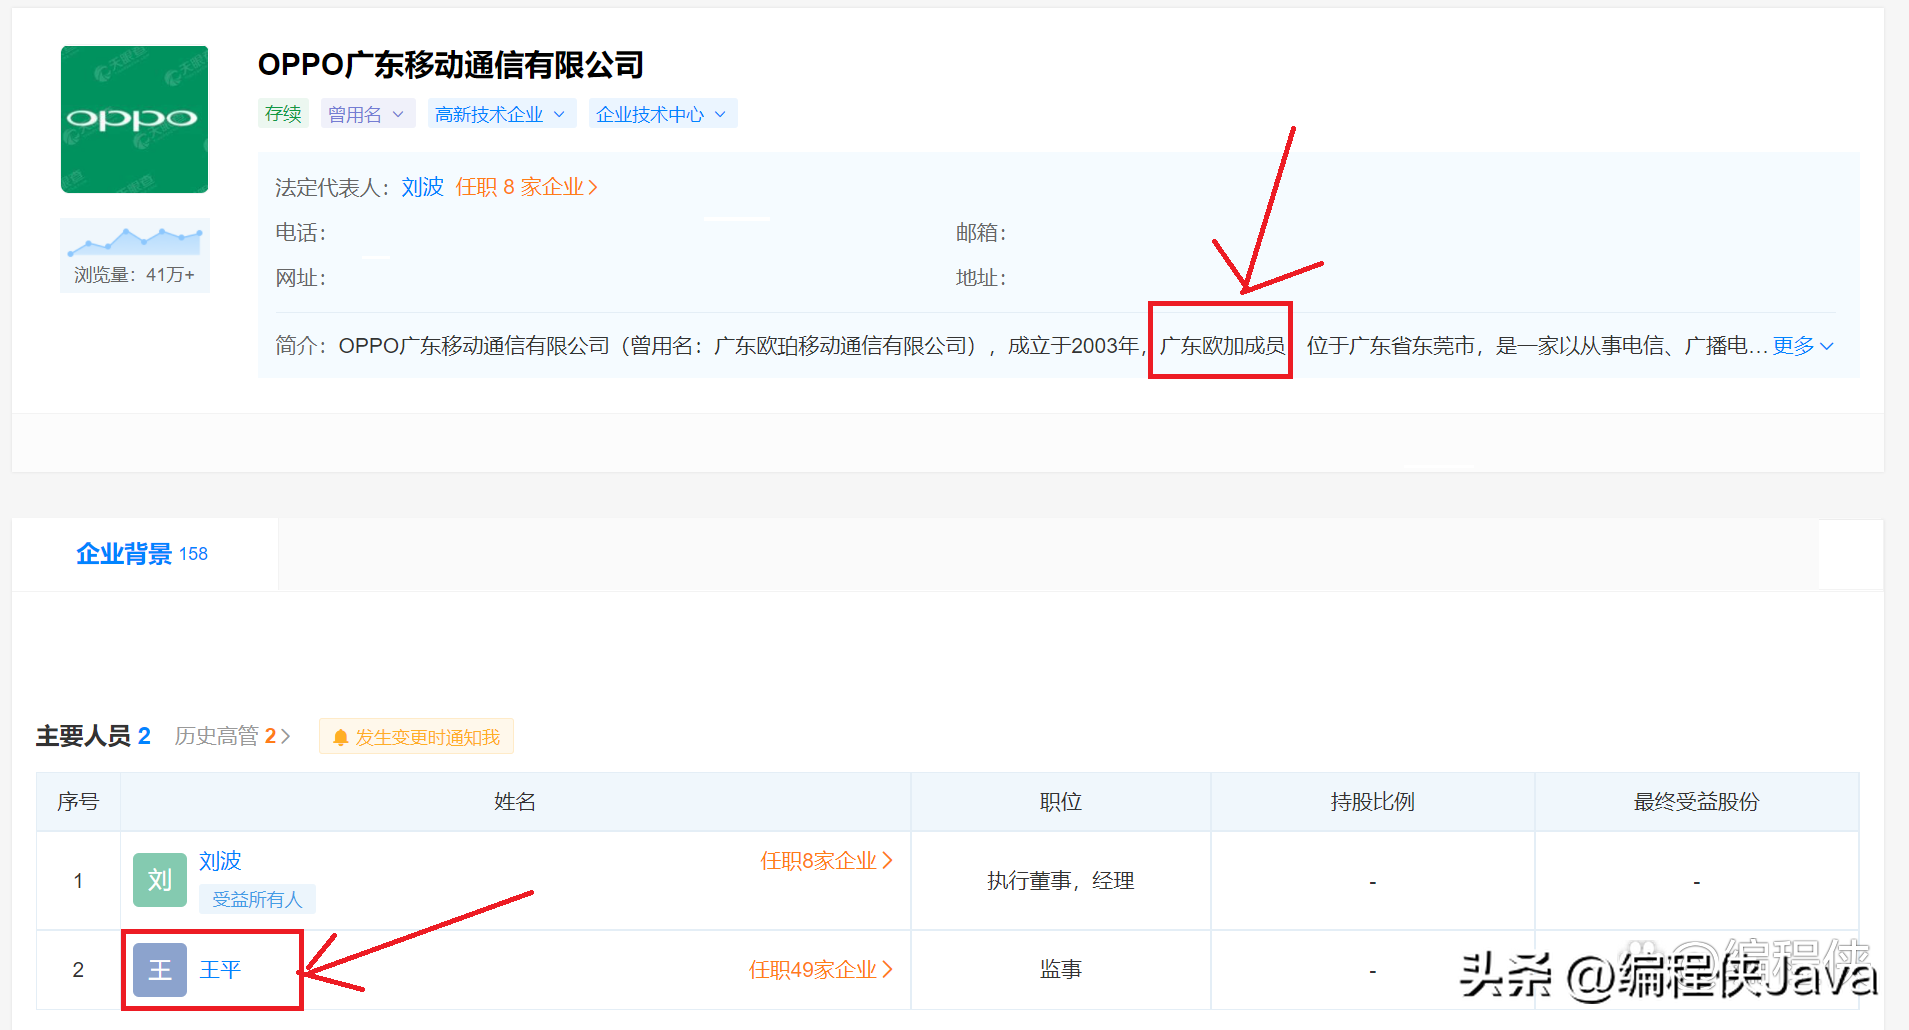
Task: Open 历史高管 2 list
Action: (x=232, y=736)
